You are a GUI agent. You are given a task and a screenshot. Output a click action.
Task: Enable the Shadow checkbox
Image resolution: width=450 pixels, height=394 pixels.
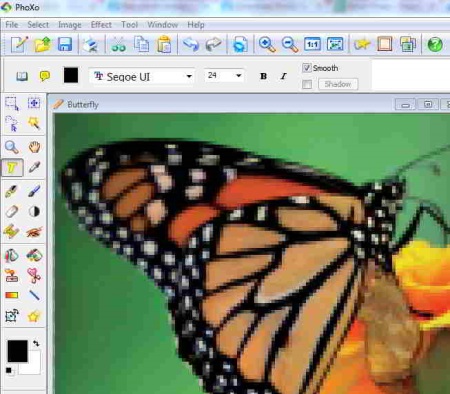(x=307, y=84)
